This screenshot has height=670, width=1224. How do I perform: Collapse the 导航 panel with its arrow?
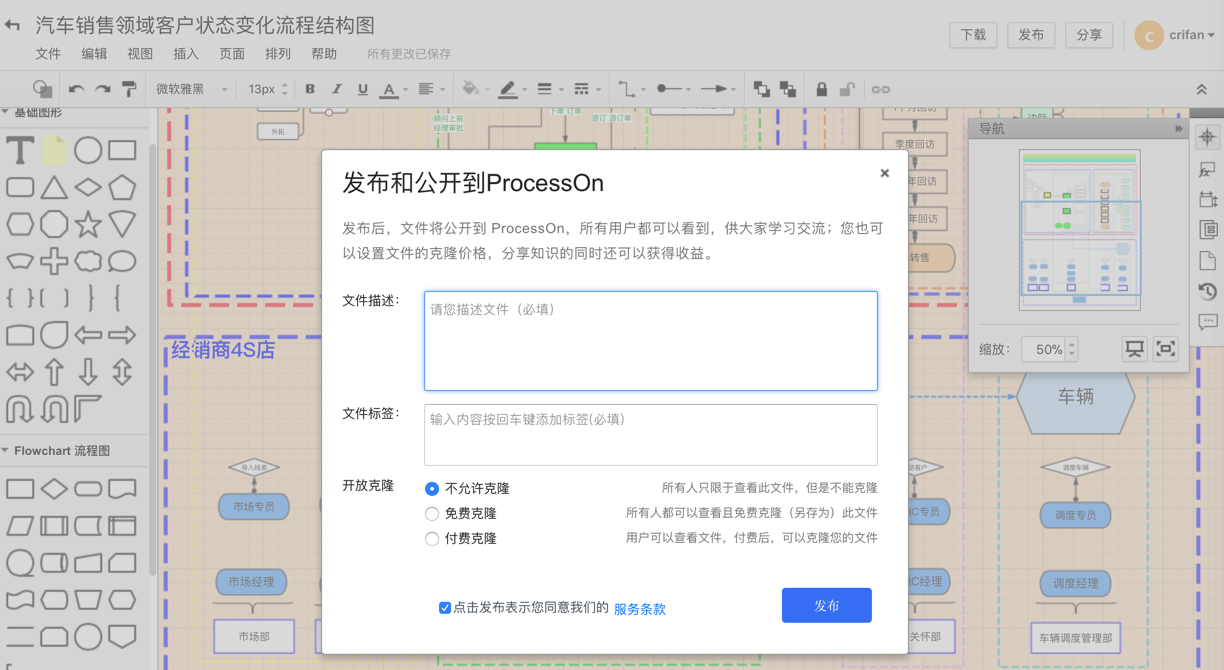(1179, 129)
